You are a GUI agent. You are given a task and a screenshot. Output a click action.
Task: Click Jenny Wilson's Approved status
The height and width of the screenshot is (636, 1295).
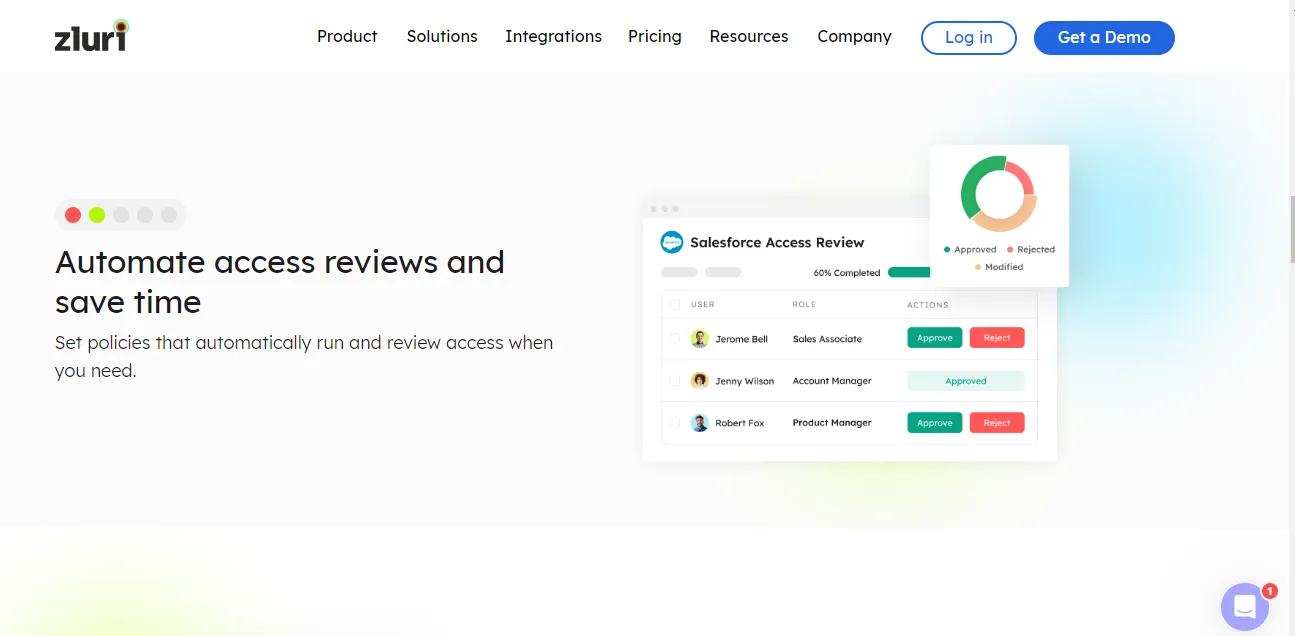coord(966,381)
